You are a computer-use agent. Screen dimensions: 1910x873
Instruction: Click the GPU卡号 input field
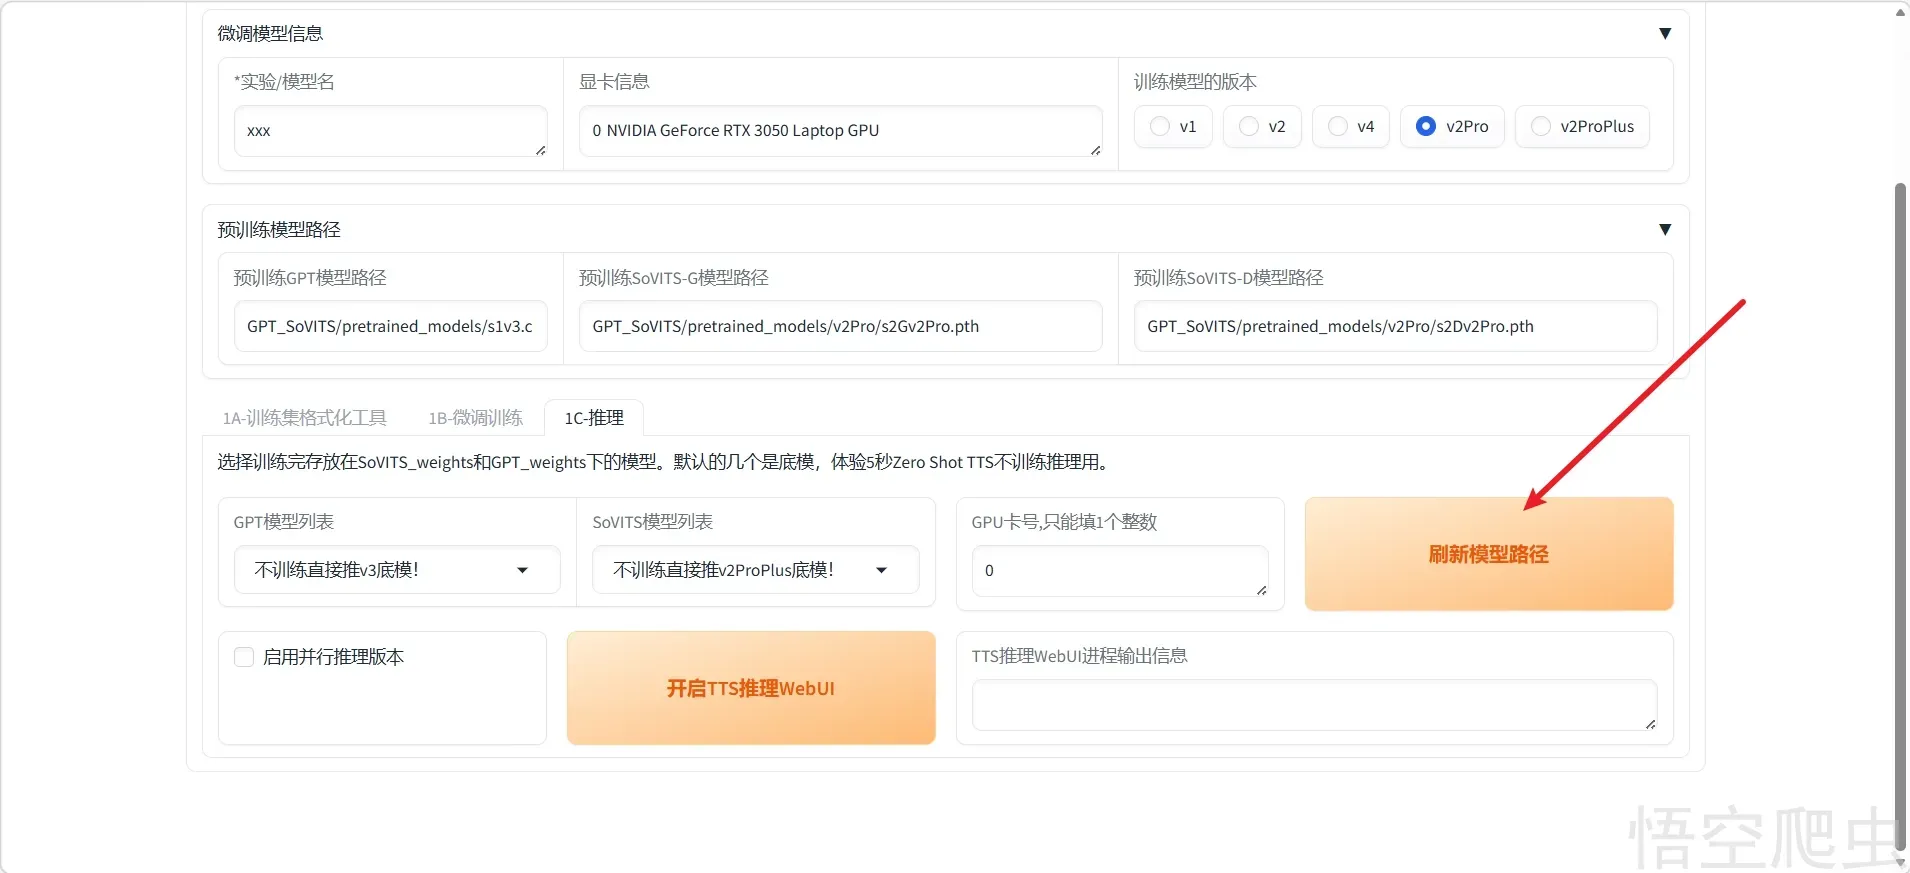click(1119, 571)
